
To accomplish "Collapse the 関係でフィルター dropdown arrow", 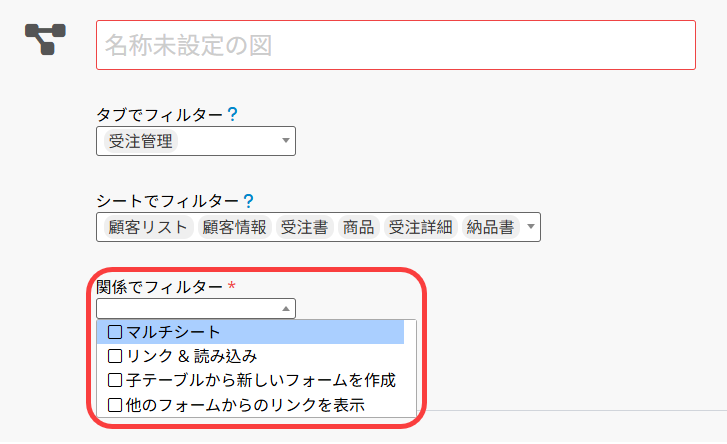I will pyautogui.click(x=286, y=309).
